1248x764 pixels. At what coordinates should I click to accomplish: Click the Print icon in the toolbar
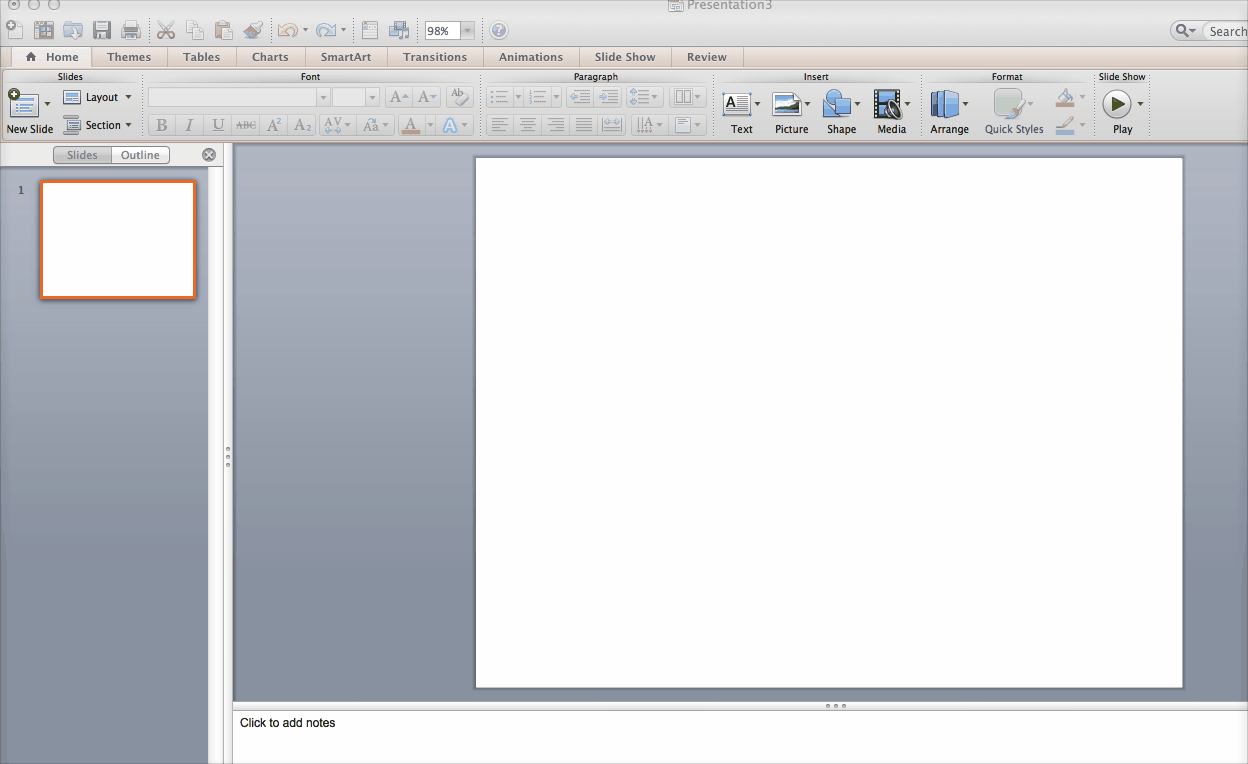click(130, 31)
